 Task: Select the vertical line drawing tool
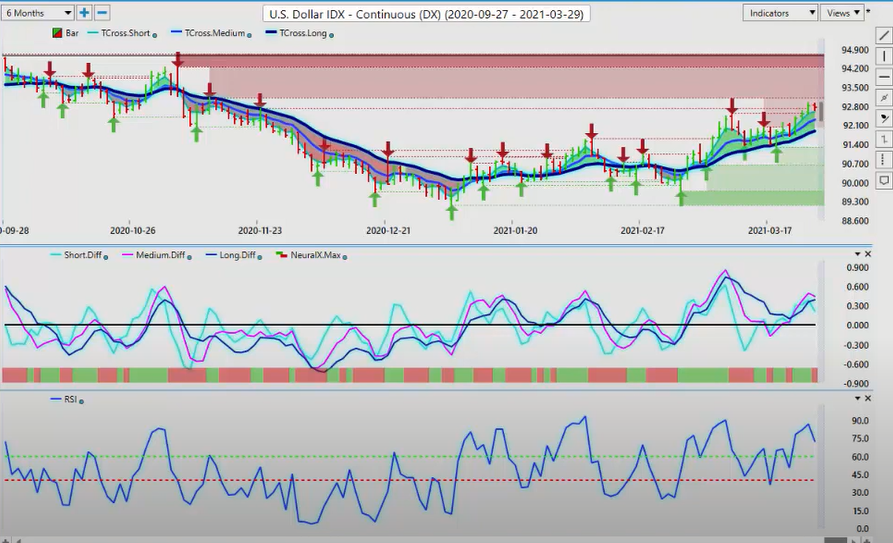(x=884, y=56)
